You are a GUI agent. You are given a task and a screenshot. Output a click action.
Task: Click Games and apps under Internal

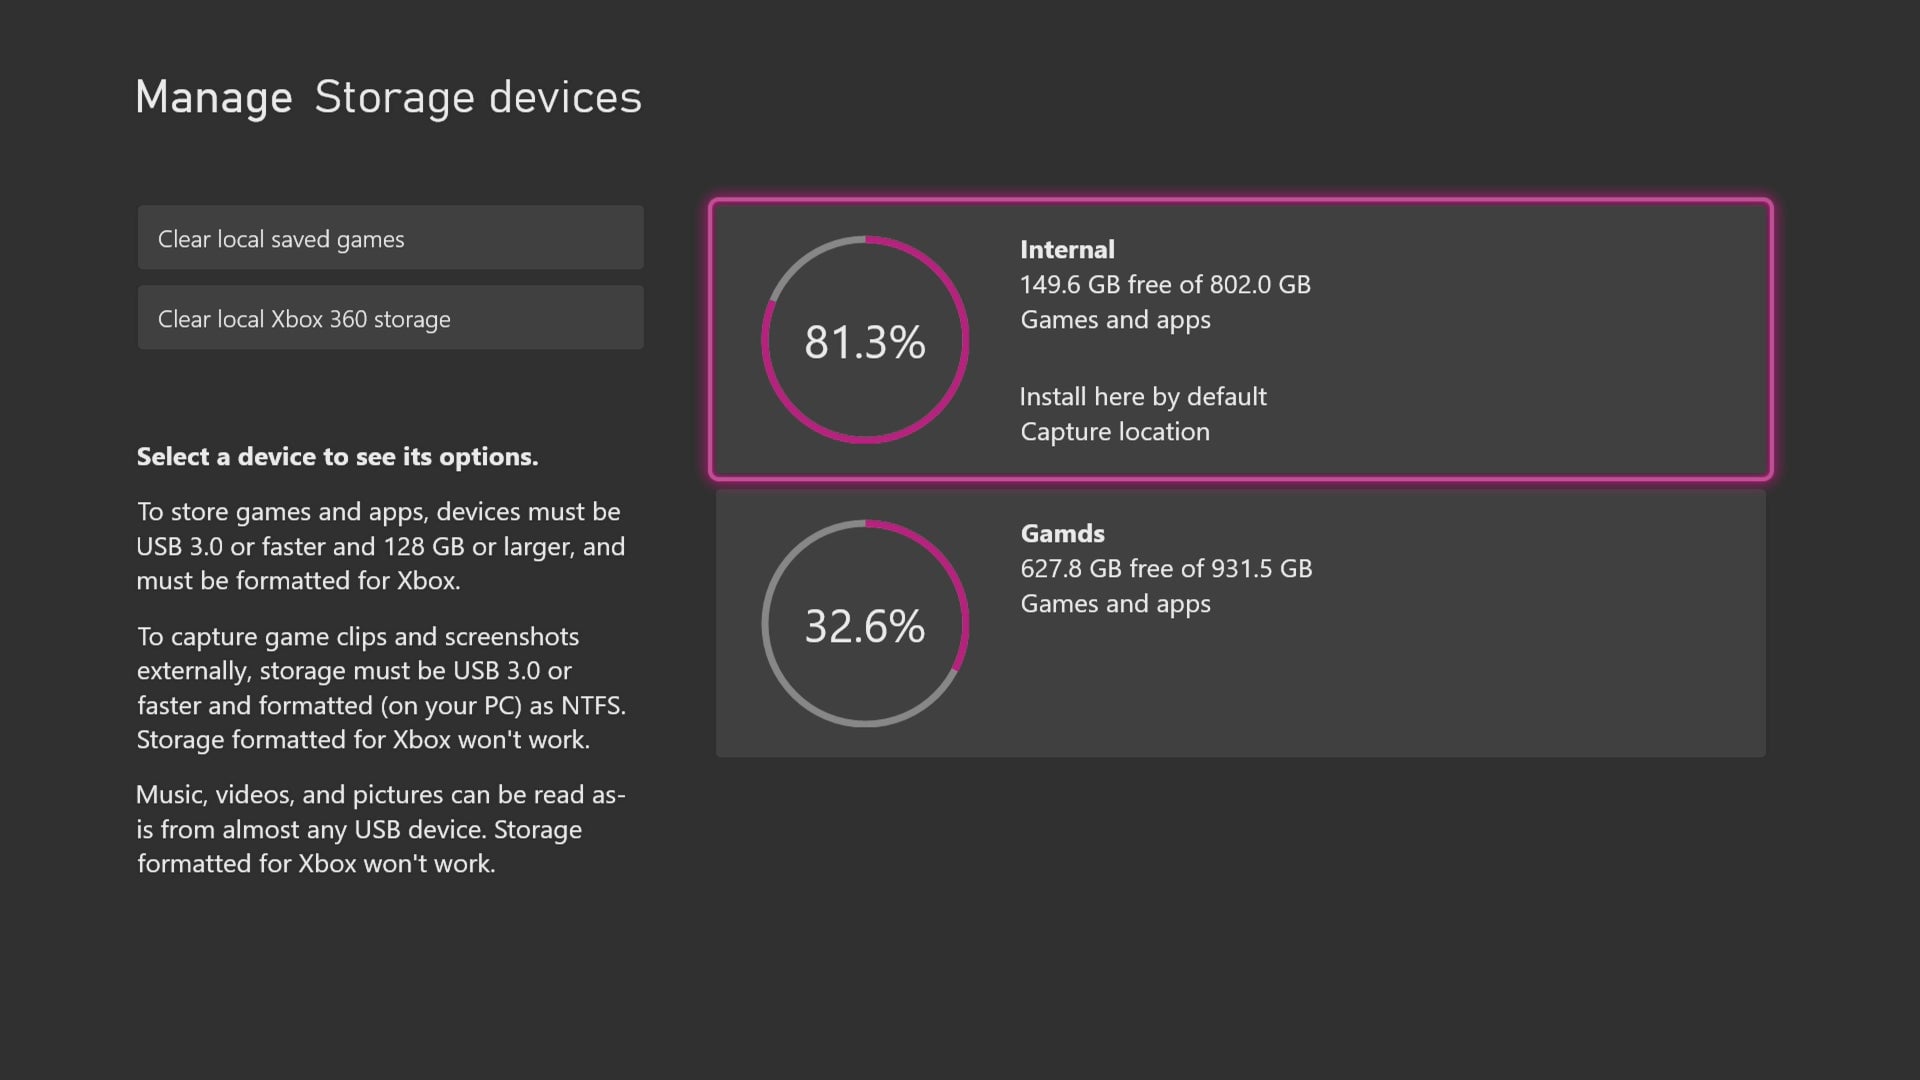[1115, 319]
